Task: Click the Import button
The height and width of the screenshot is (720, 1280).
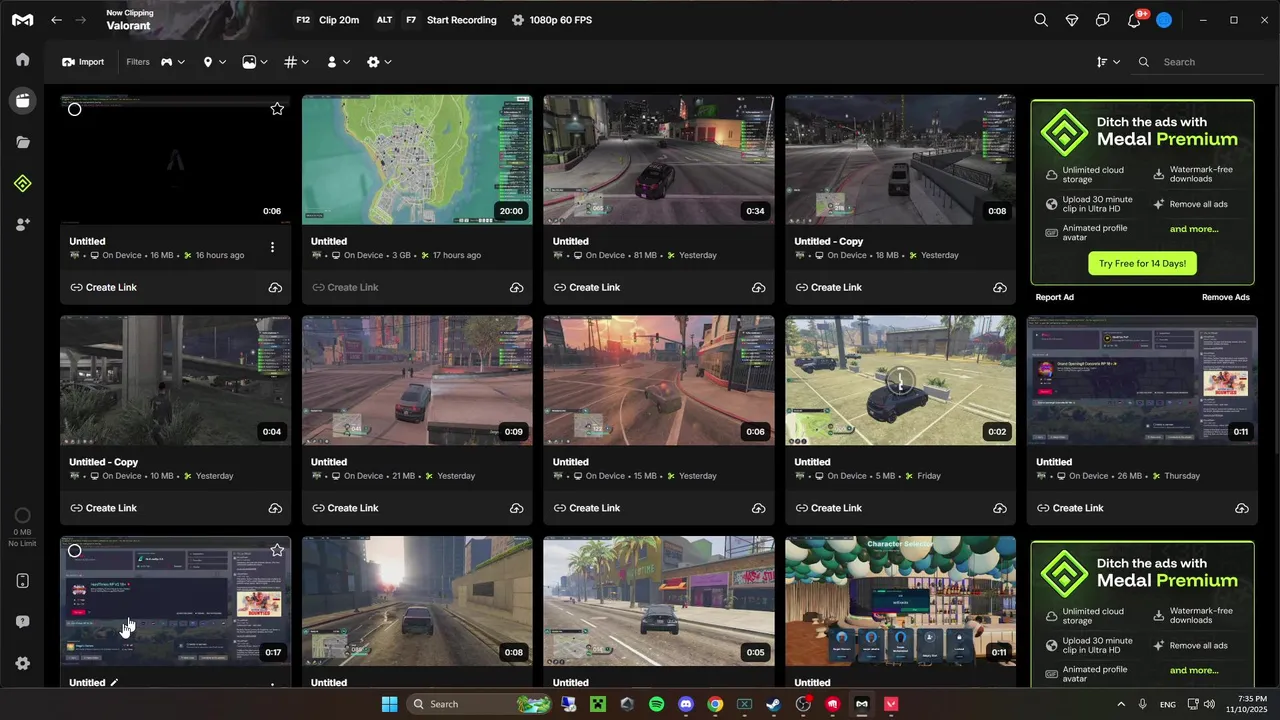Action: coord(83,62)
